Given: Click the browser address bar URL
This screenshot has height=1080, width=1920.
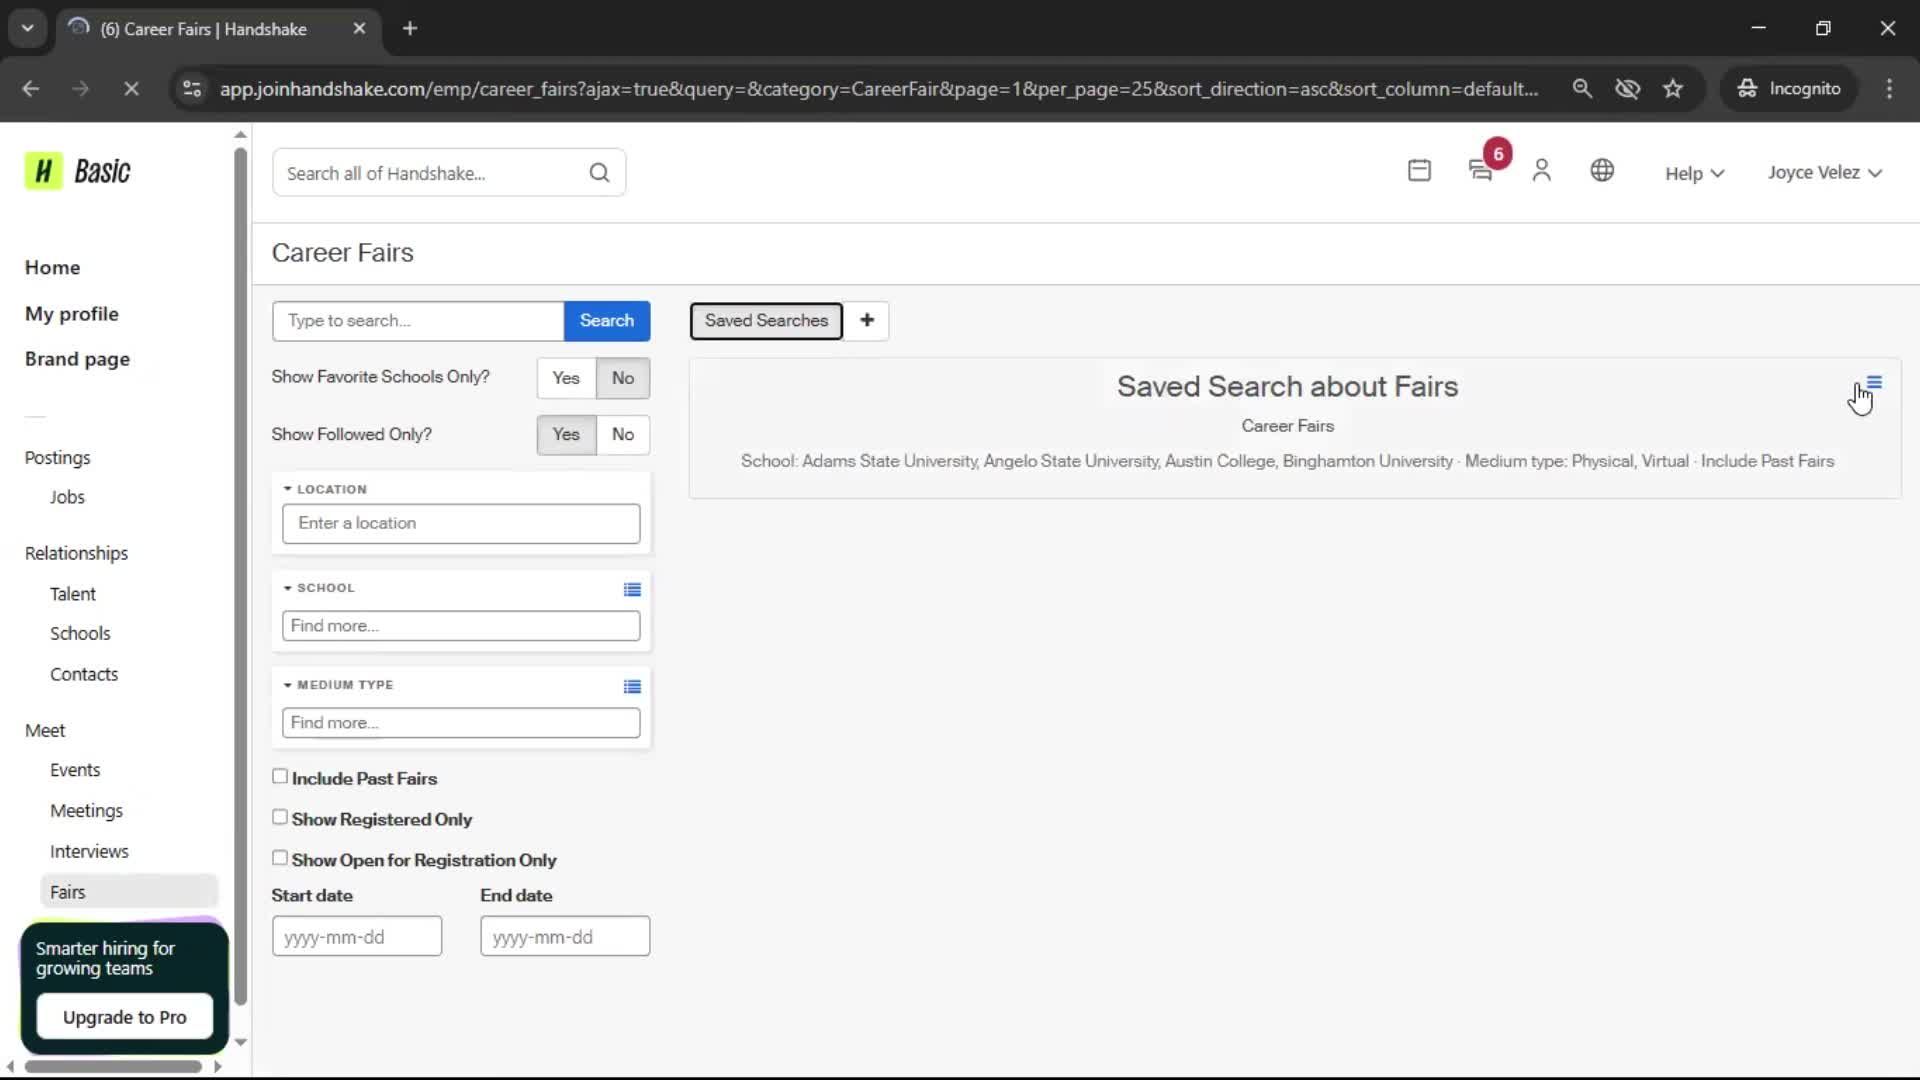Looking at the screenshot, I should (879, 89).
